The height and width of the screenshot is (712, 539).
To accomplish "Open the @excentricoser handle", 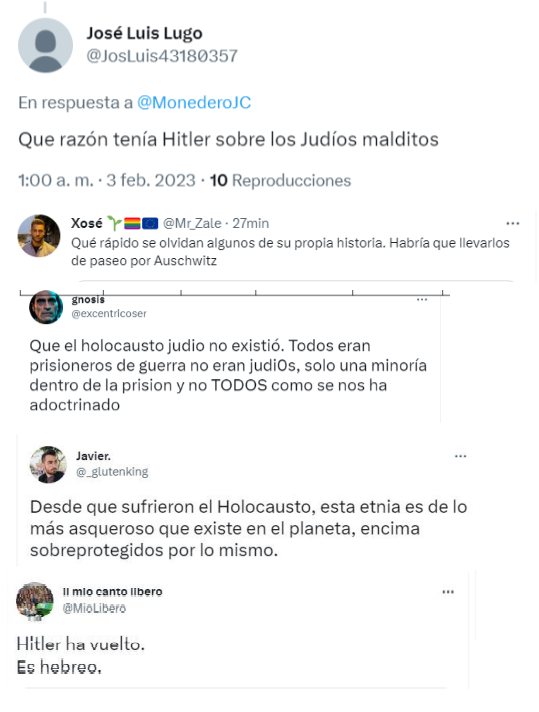I will coord(109,314).
